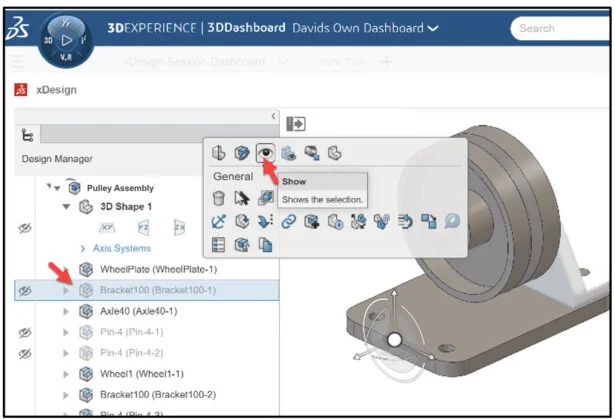Click the Delete trash can icon

tap(219, 199)
